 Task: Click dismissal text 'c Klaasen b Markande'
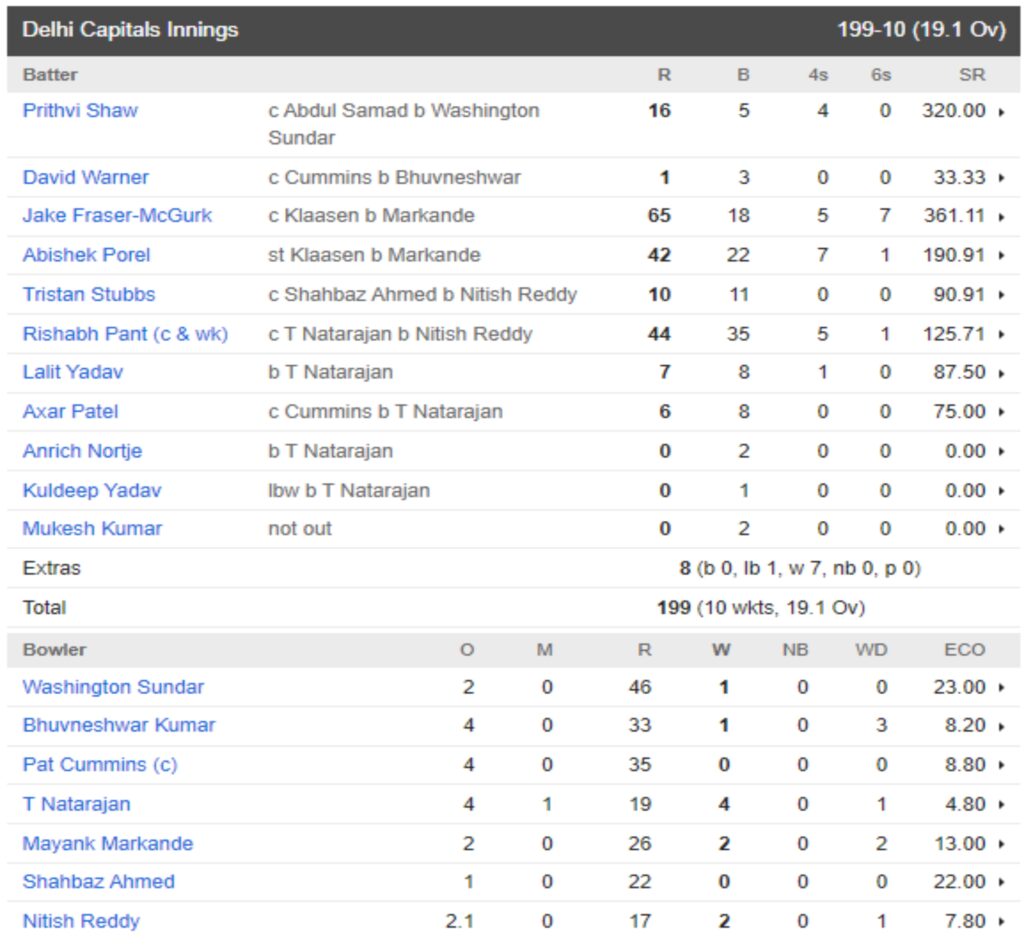pos(371,216)
